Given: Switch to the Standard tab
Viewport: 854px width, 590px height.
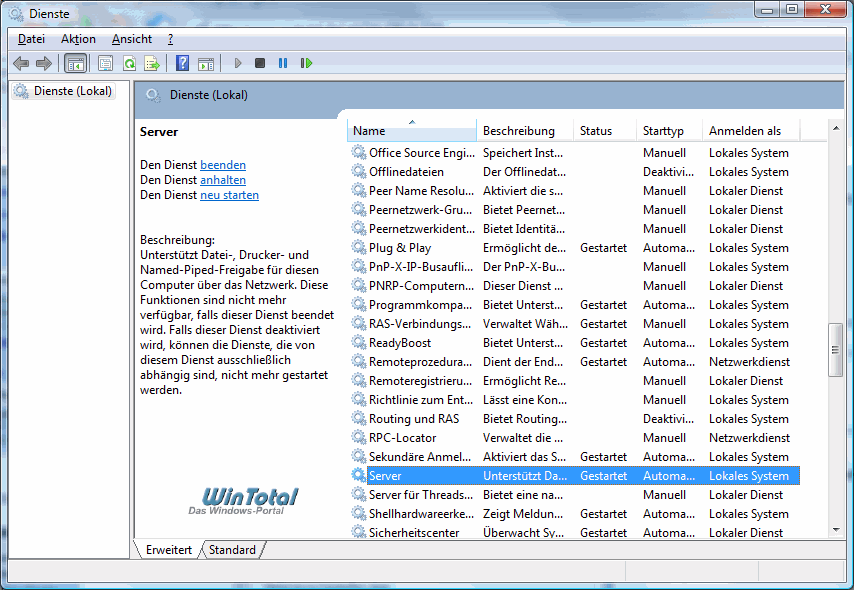Looking at the screenshot, I should point(232,550).
